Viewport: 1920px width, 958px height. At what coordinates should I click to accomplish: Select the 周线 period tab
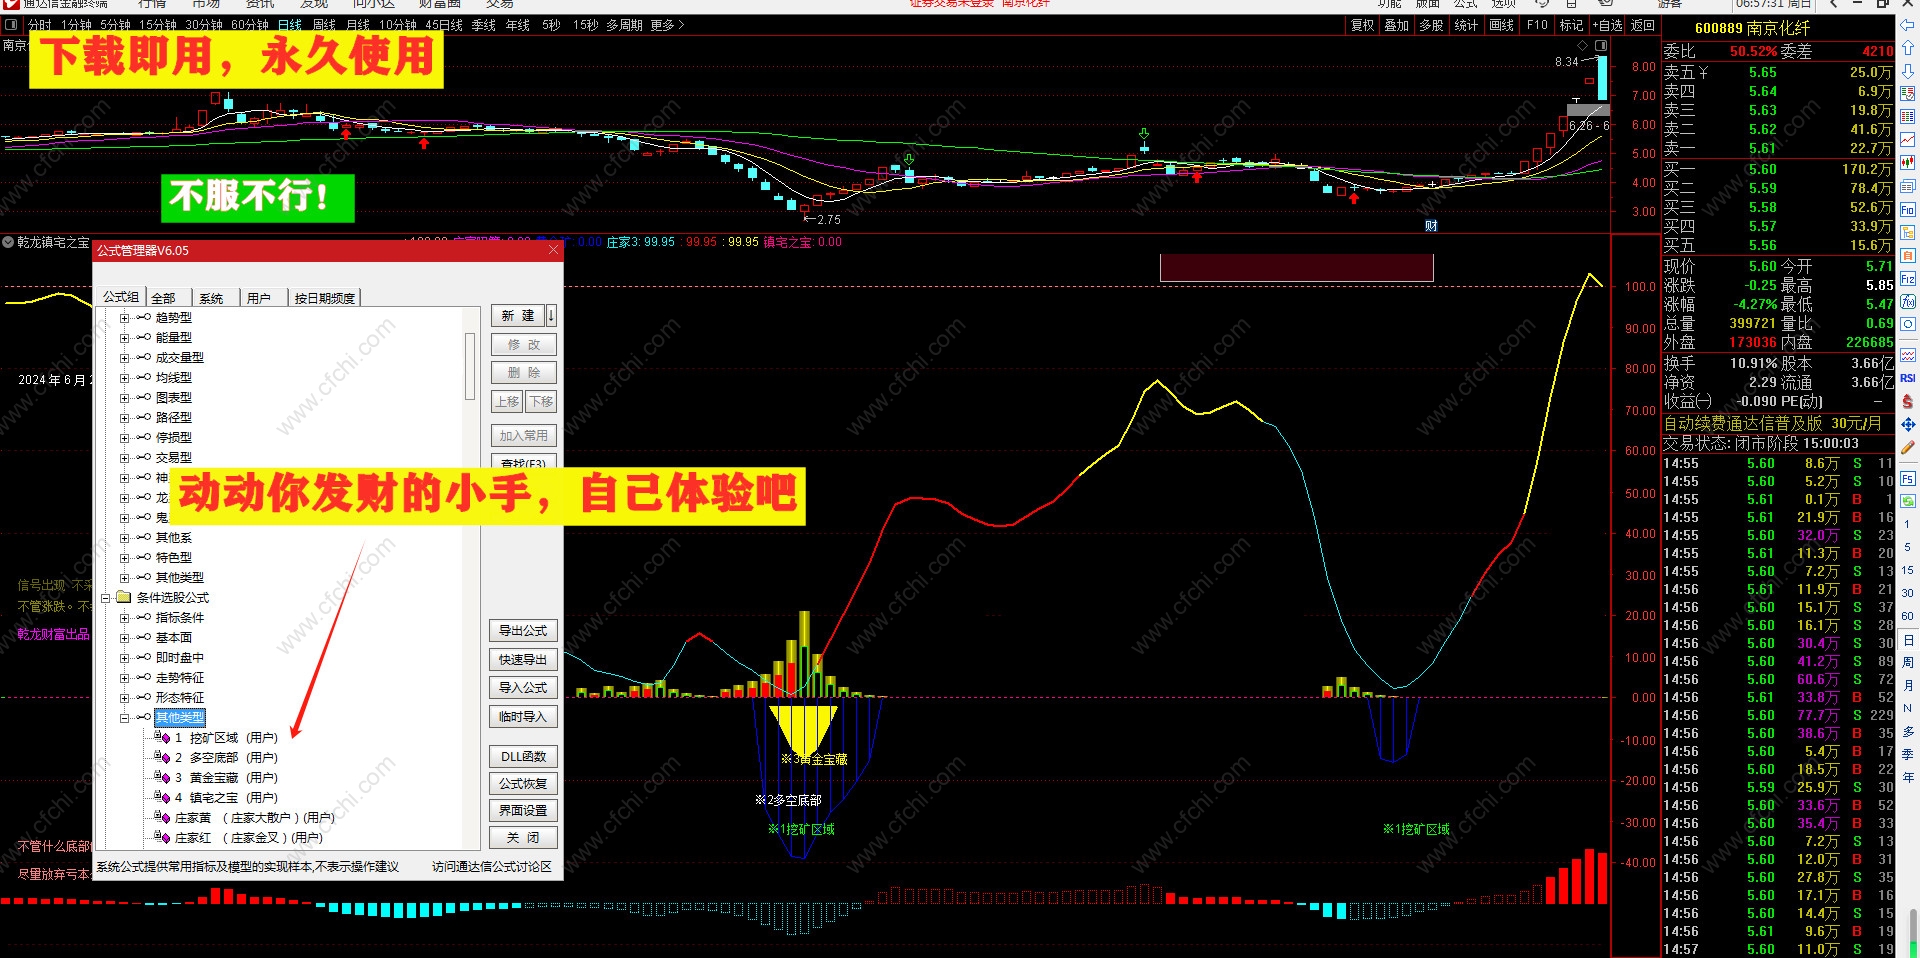tap(324, 25)
